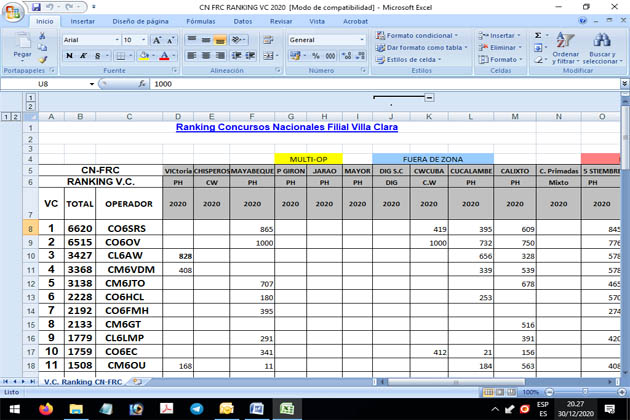Increase font size with large A
This screenshot has width=630, height=420.
pyautogui.click(x=157, y=40)
